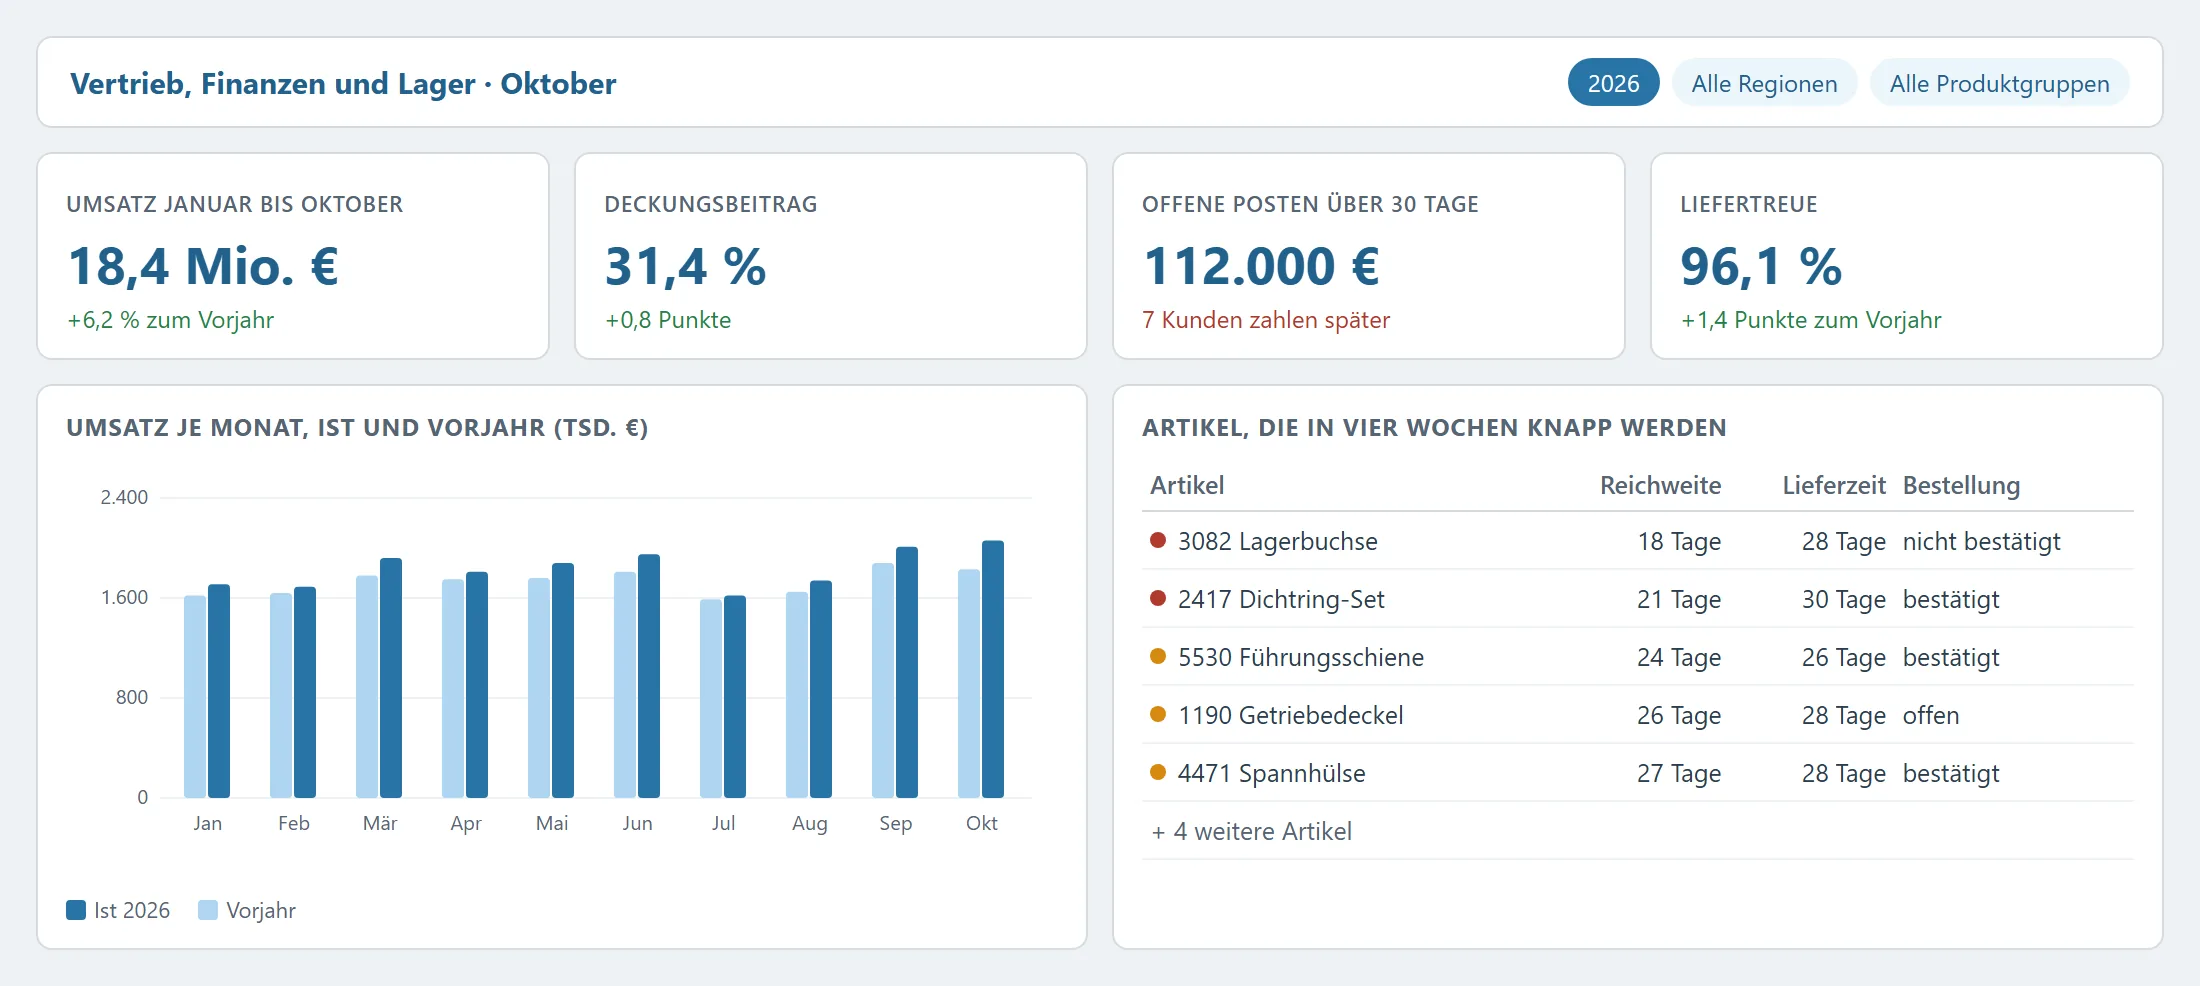Viewport: 2200px width, 986px height.
Task: Click the 30 Tage Lieferzeit value
Action: point(1843,599)
